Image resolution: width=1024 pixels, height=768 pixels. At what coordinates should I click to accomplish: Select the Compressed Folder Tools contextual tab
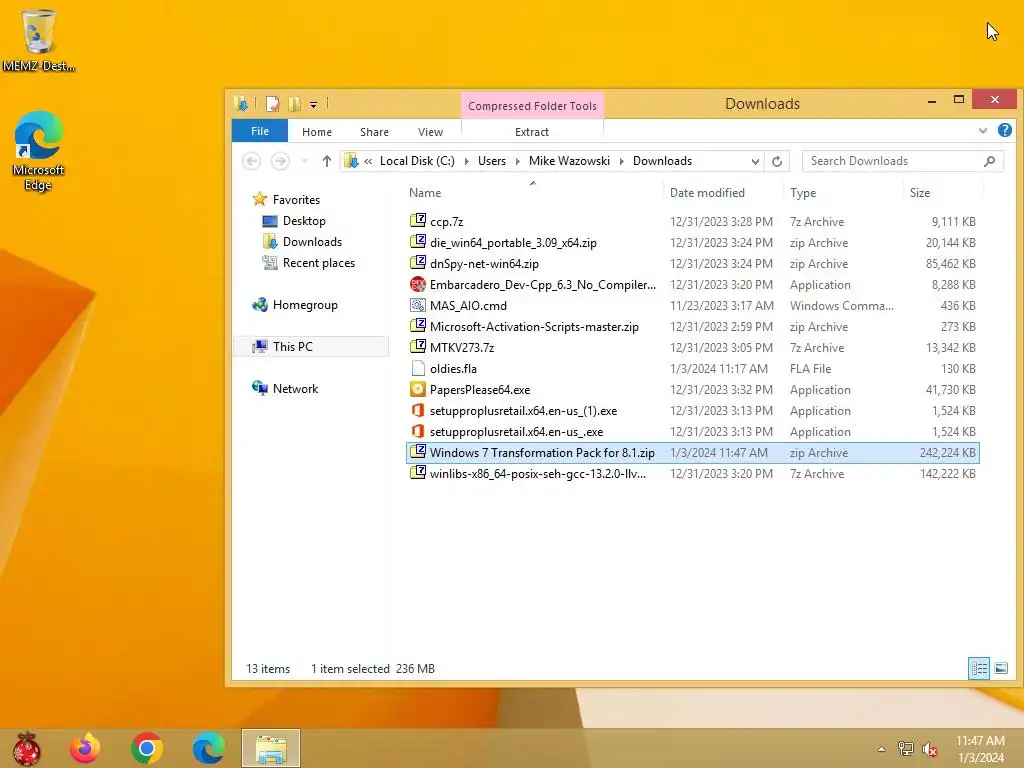click(x=532, y=106)
